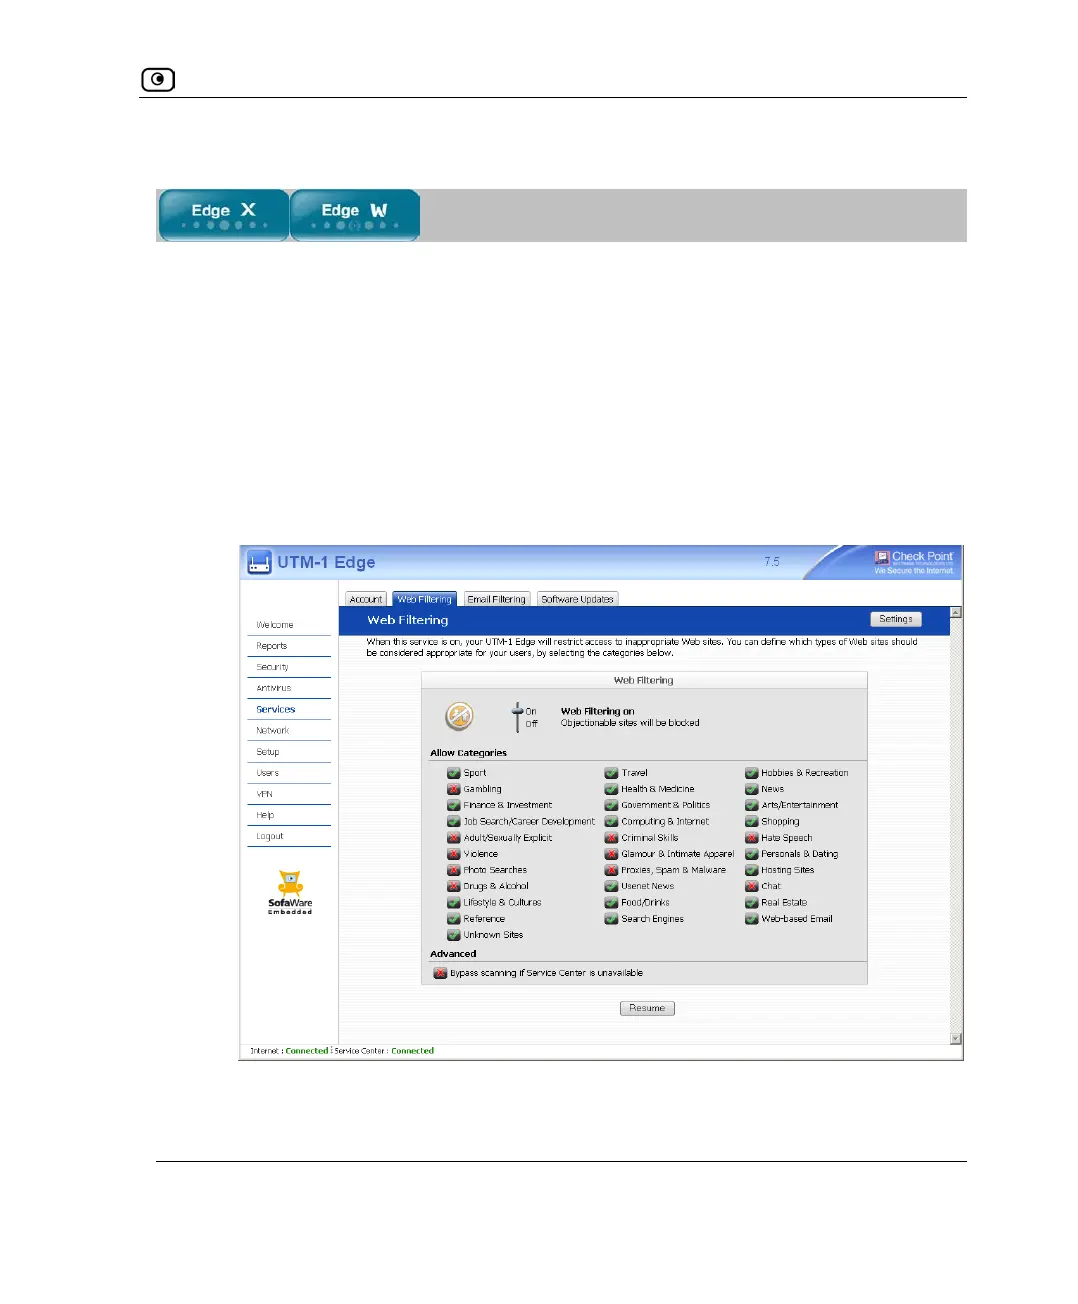Allow the Adult/Sexually Explicit category

click(x=453, y=838)
